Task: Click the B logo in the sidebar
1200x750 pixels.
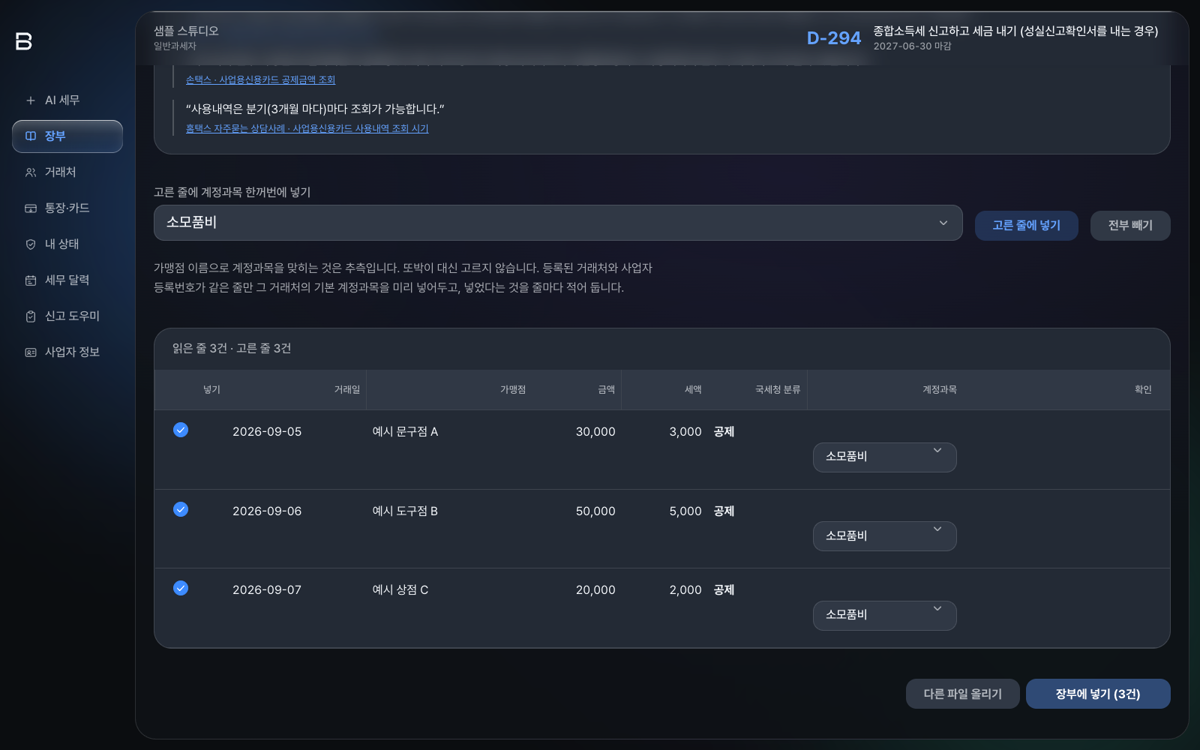Action: 24,41
